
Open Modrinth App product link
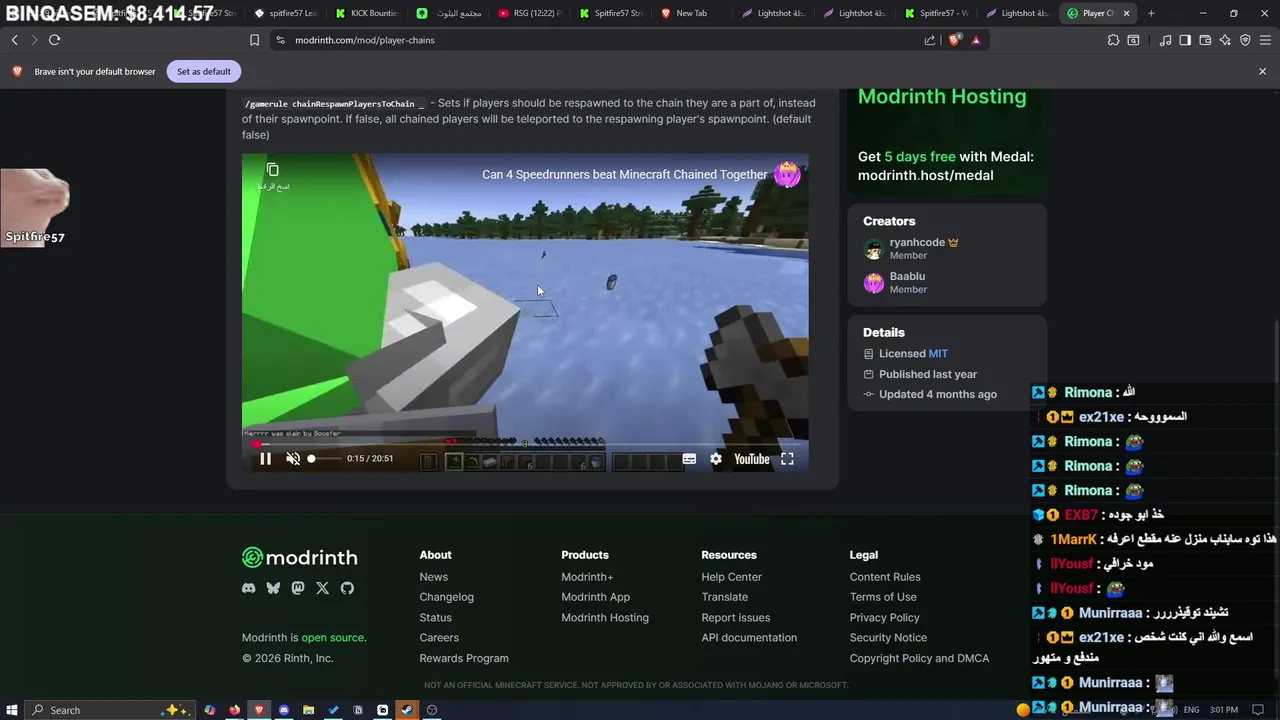coord(595,597)
